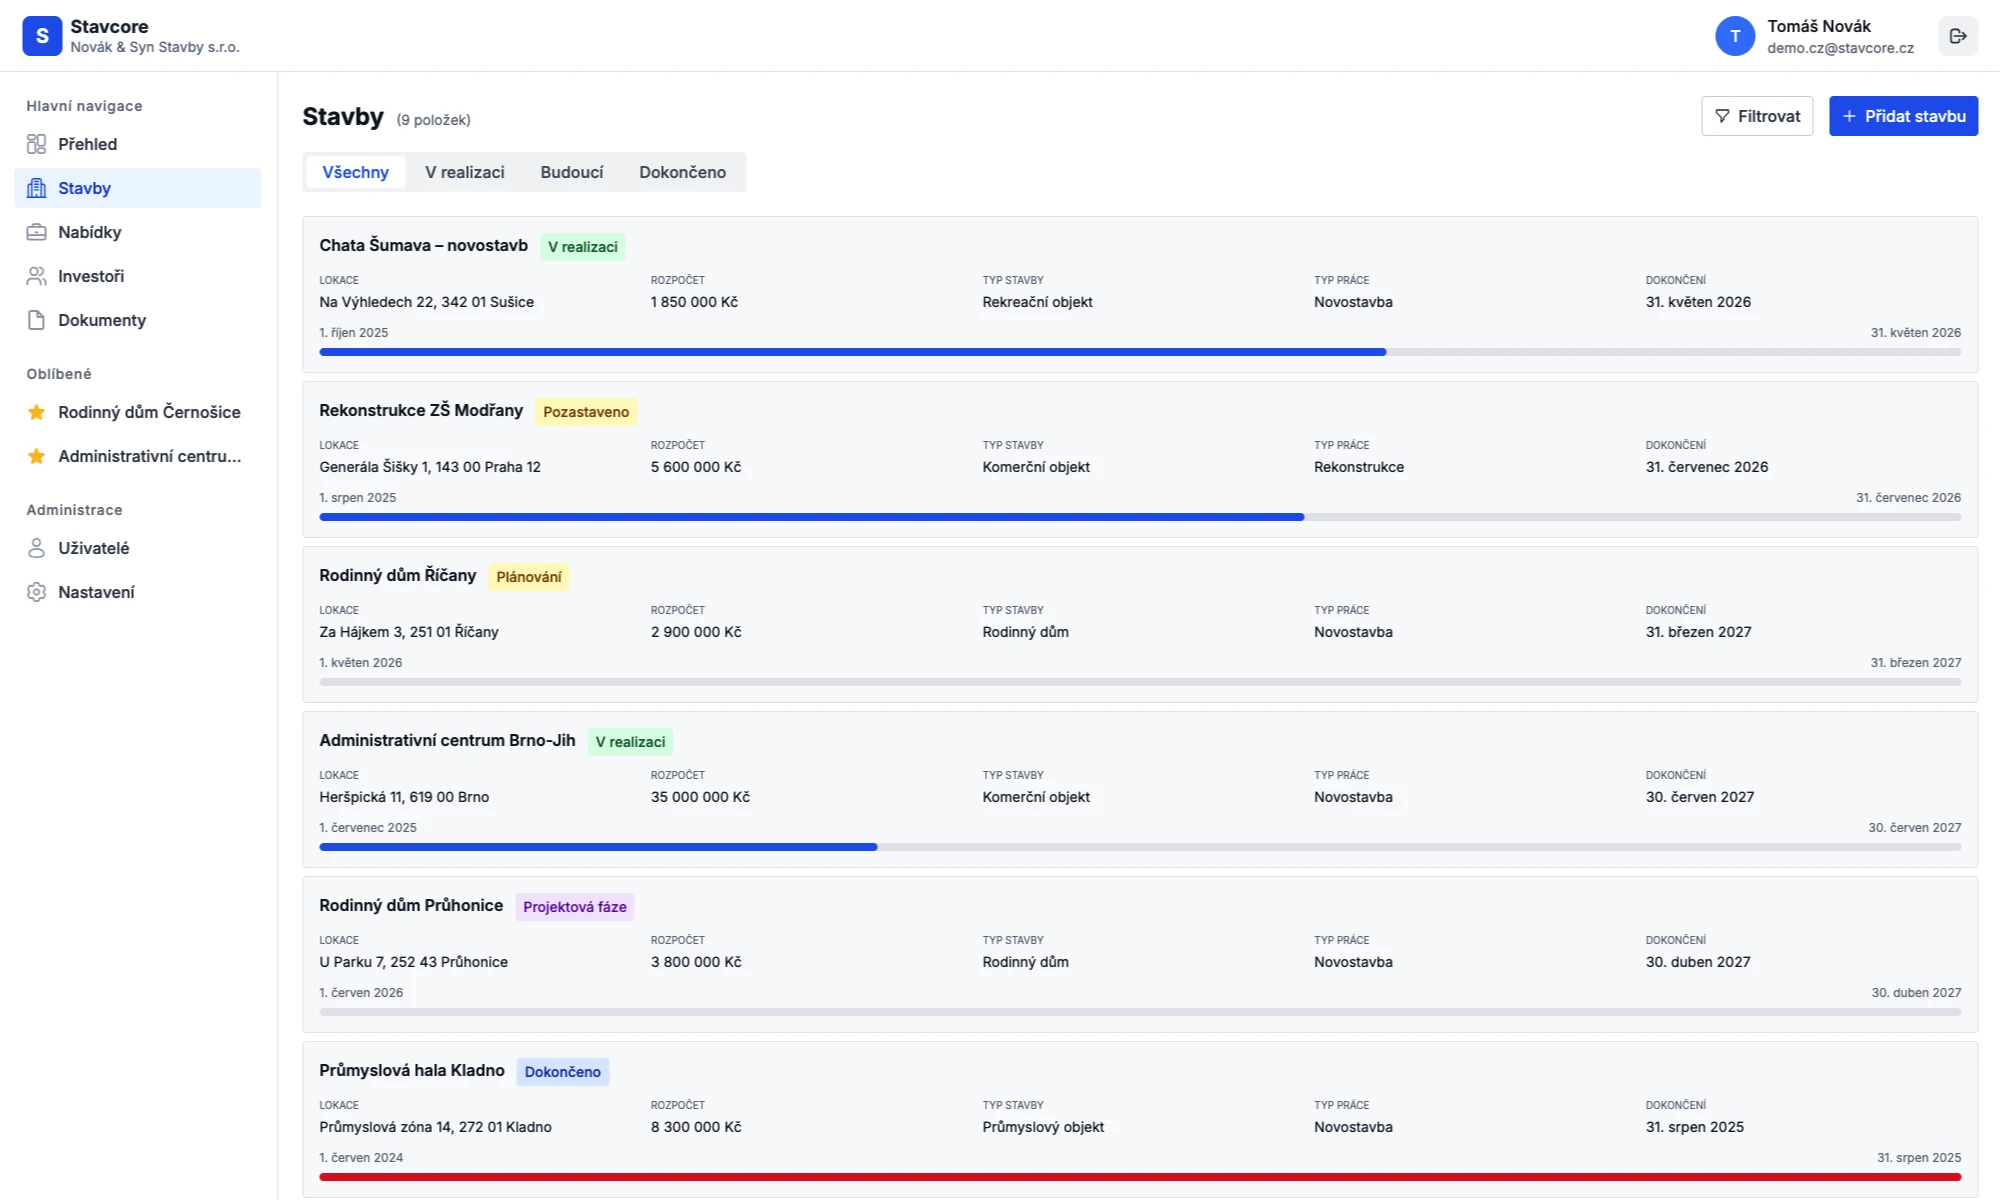Image resolution: width=2000 pixels, height=1200 pixels.
Task: Click Tomáš Novák avatar circle
Action: (x=1735, y=36)
